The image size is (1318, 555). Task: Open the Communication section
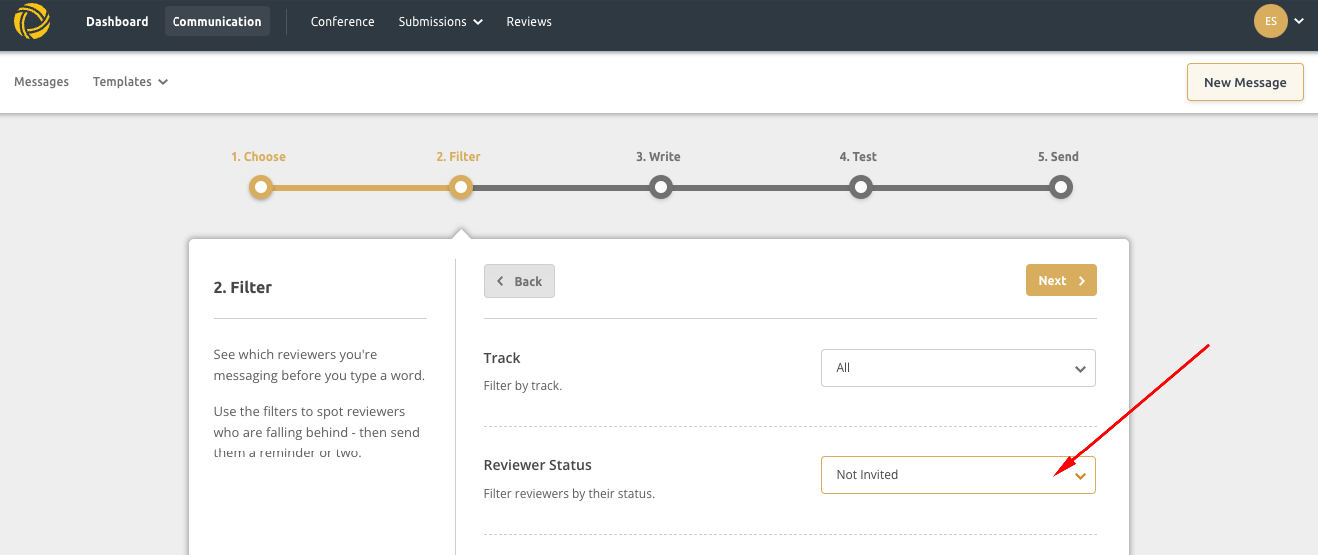[x=217, y=21]
